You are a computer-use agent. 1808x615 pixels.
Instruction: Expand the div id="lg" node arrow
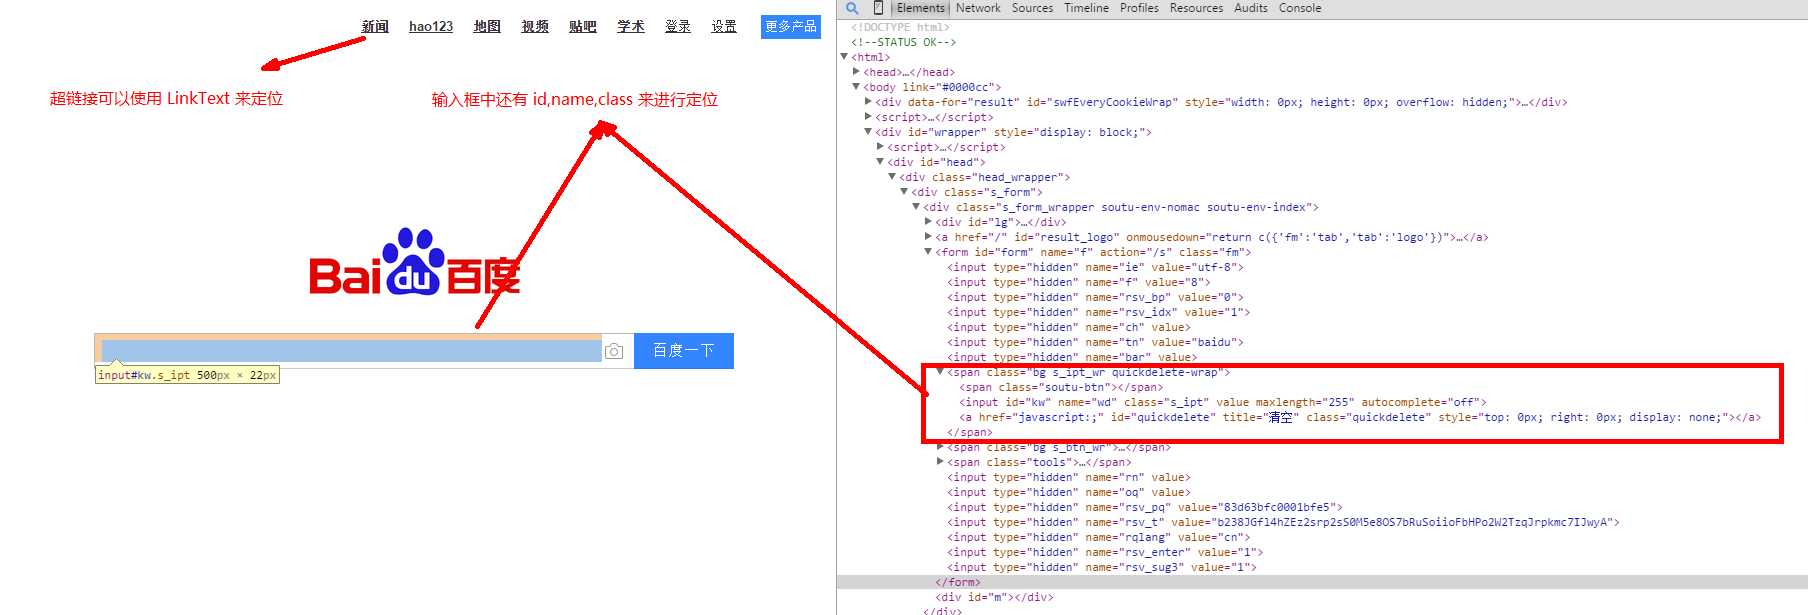click(928, 222)
